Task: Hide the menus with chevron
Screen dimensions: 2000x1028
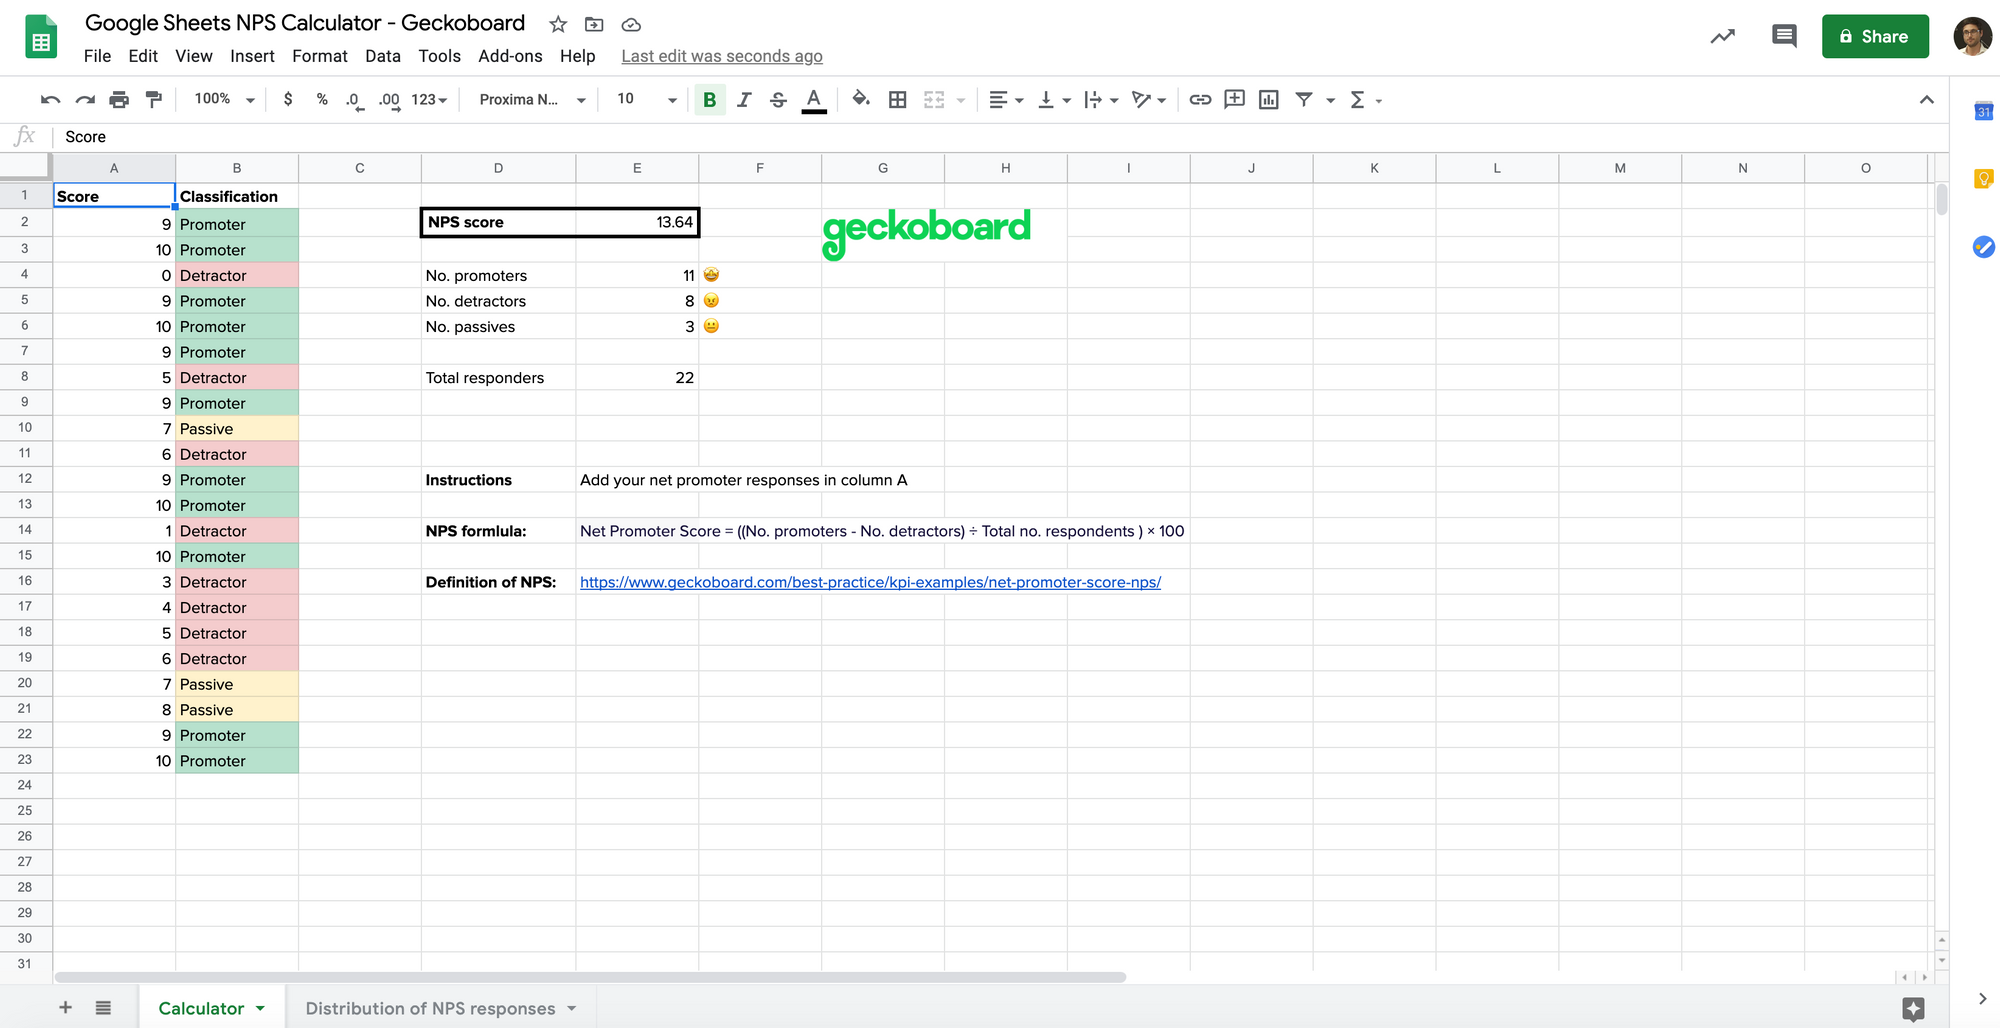Action: pos(1927,100)
